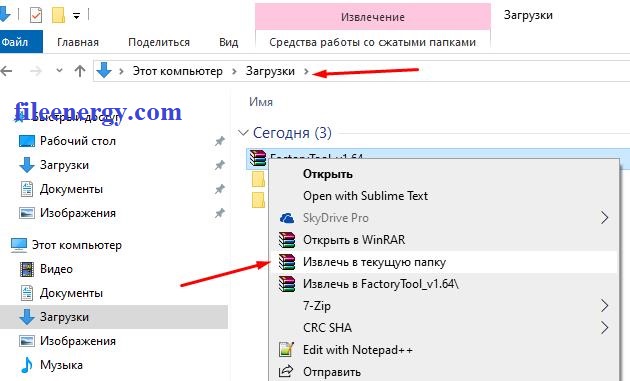Click the Рабочий стол desktop icon
The width and height of the screenshot is (630, 381).
(x=27, y=141)
